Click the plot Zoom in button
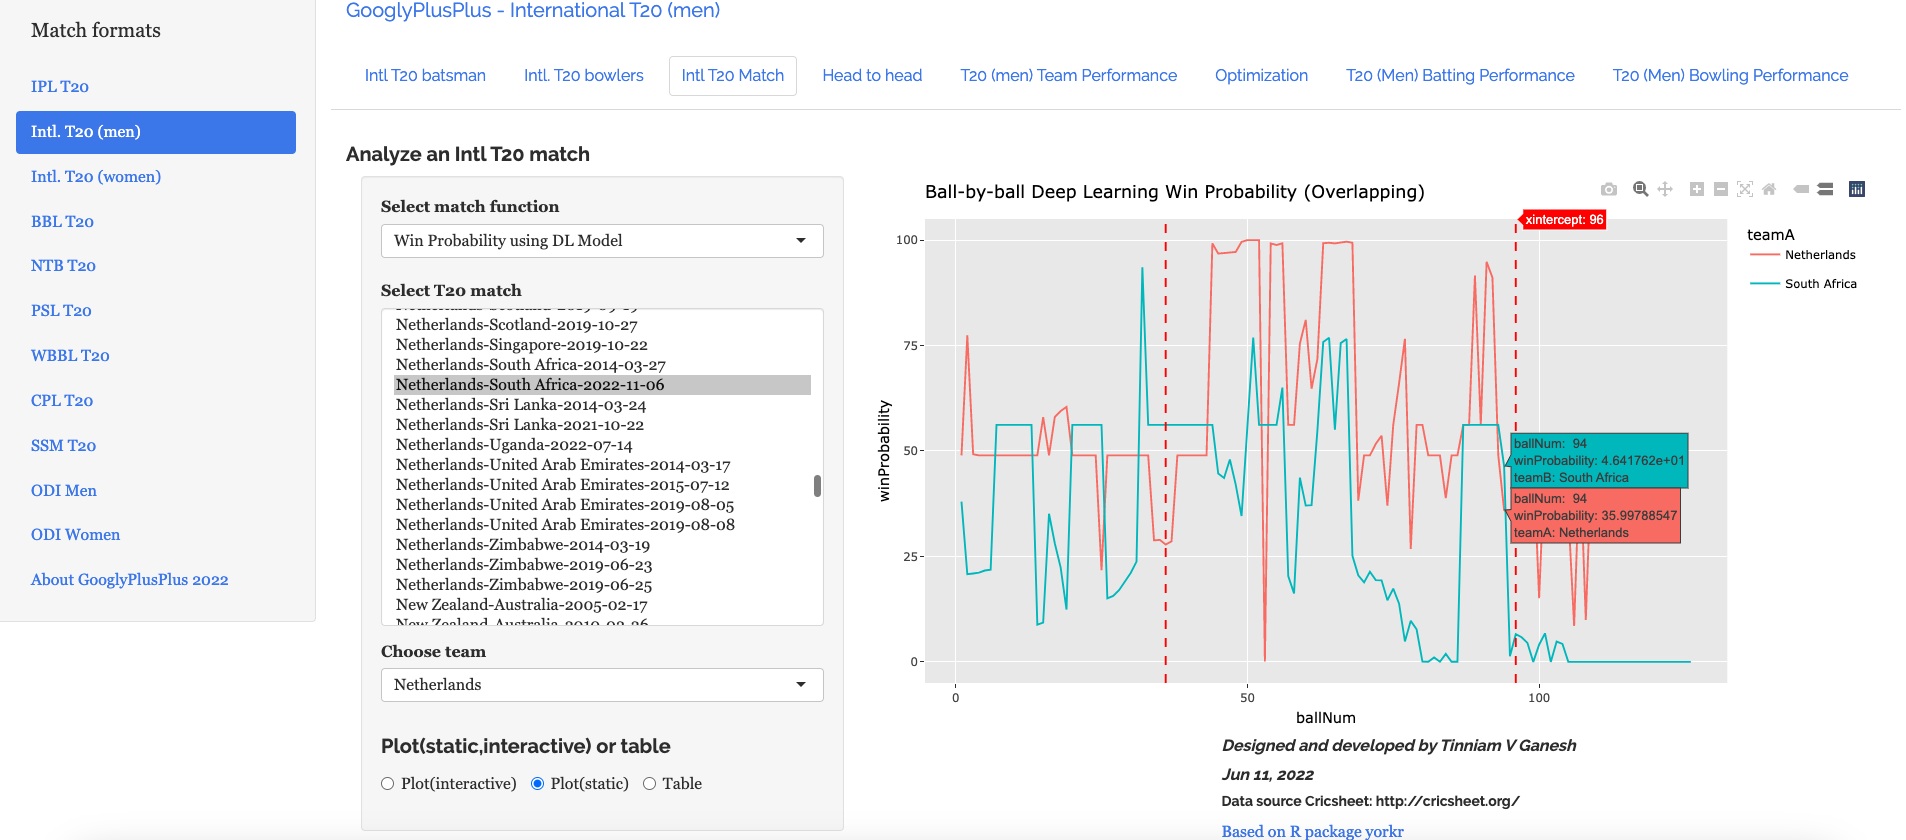 (x=1697, y=189)
